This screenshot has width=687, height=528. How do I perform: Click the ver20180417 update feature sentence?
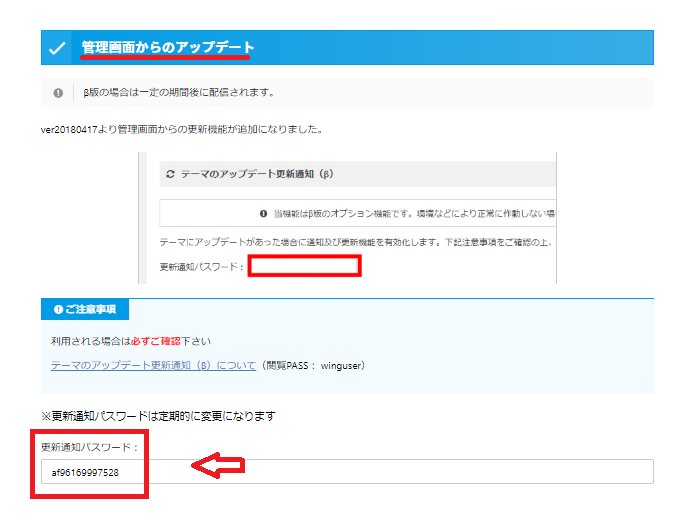click(x=182, y=129)
